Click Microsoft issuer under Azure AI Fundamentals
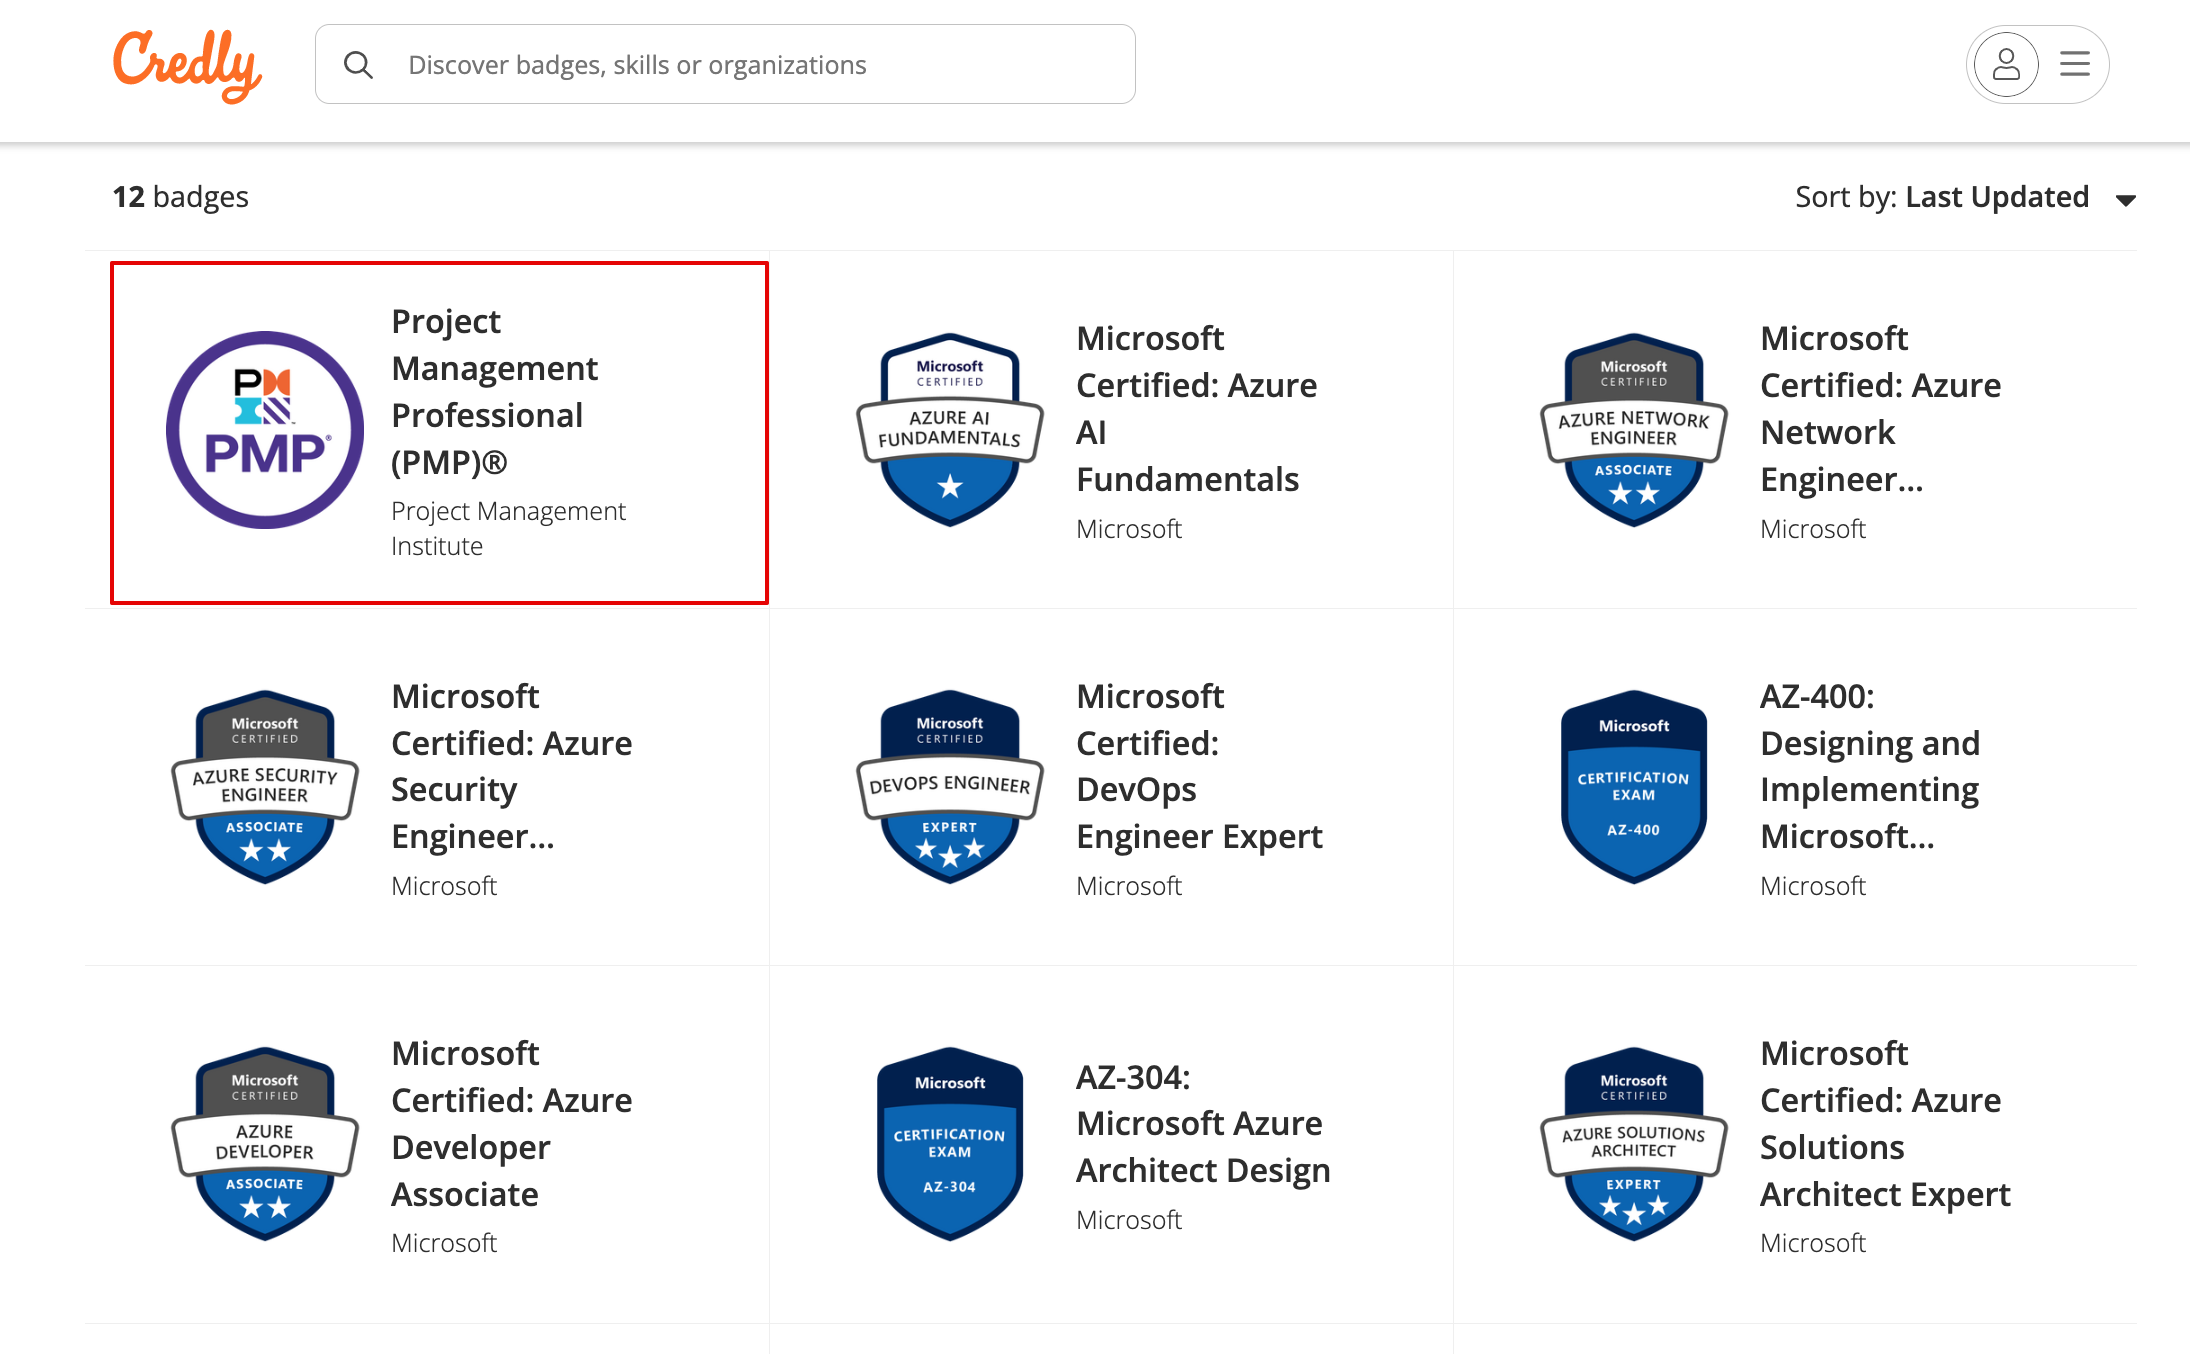Image resolution: width=2190 pixels, height=1354 pixels. tap(1129, 529)
